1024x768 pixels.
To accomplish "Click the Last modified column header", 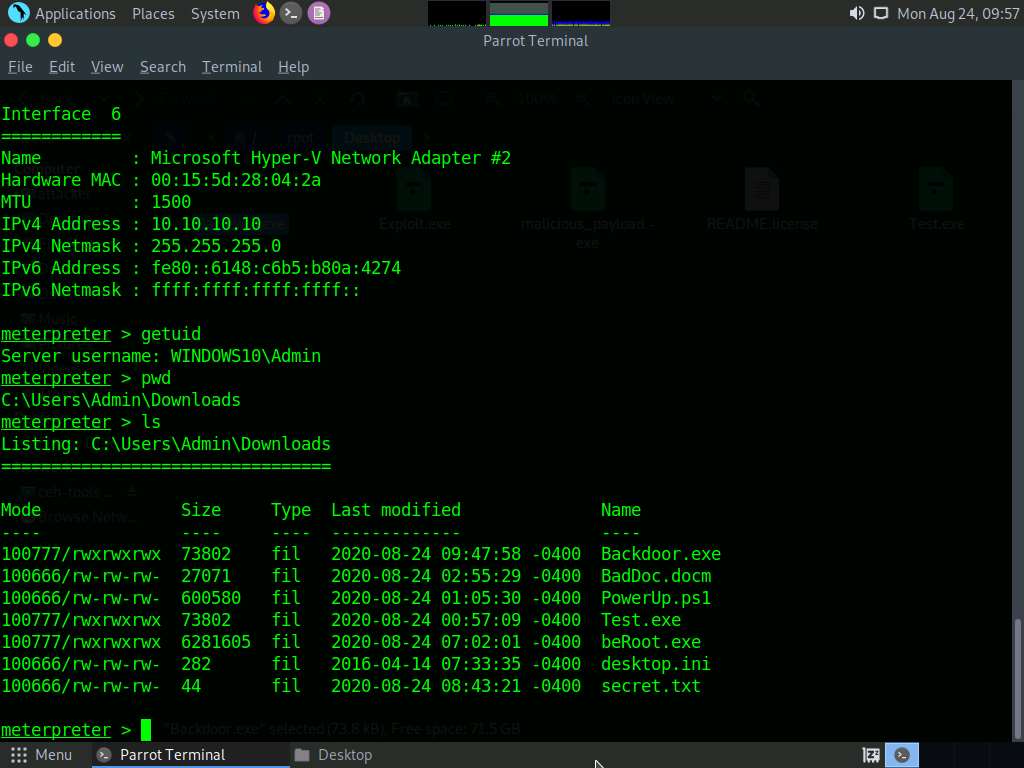I will 396,510.
